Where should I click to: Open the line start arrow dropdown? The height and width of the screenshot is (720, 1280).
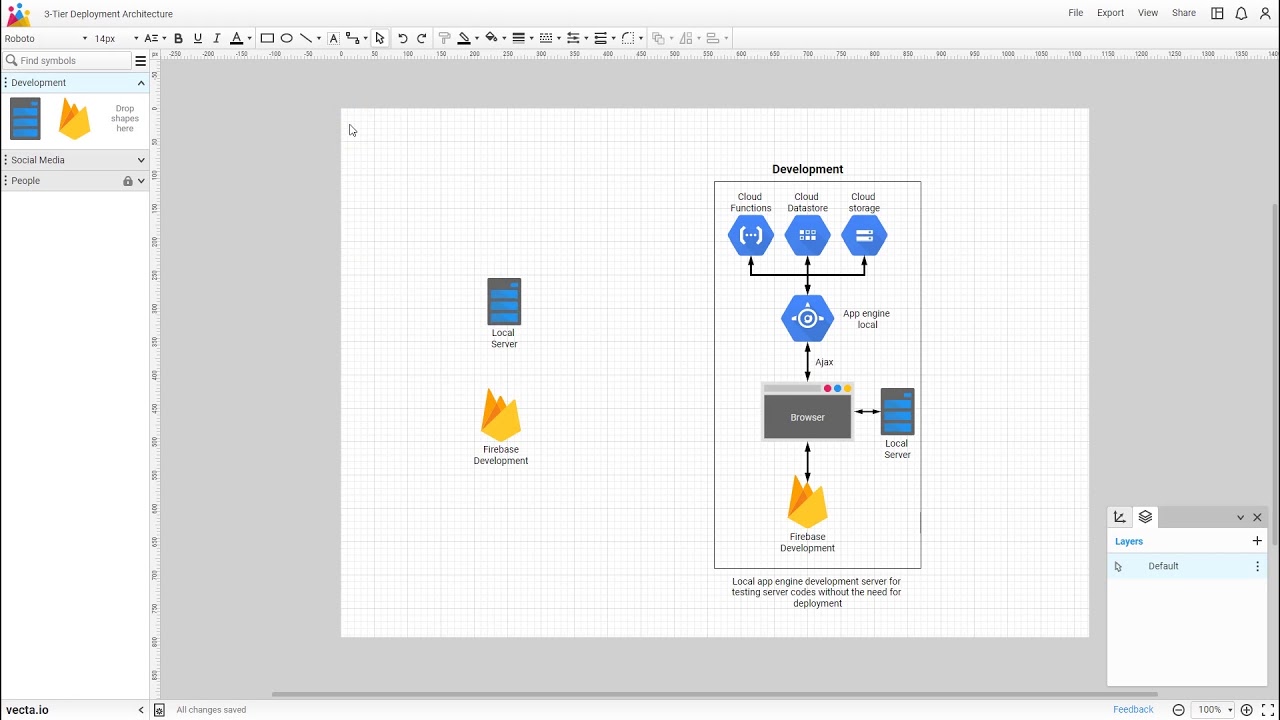click(577, 38)
